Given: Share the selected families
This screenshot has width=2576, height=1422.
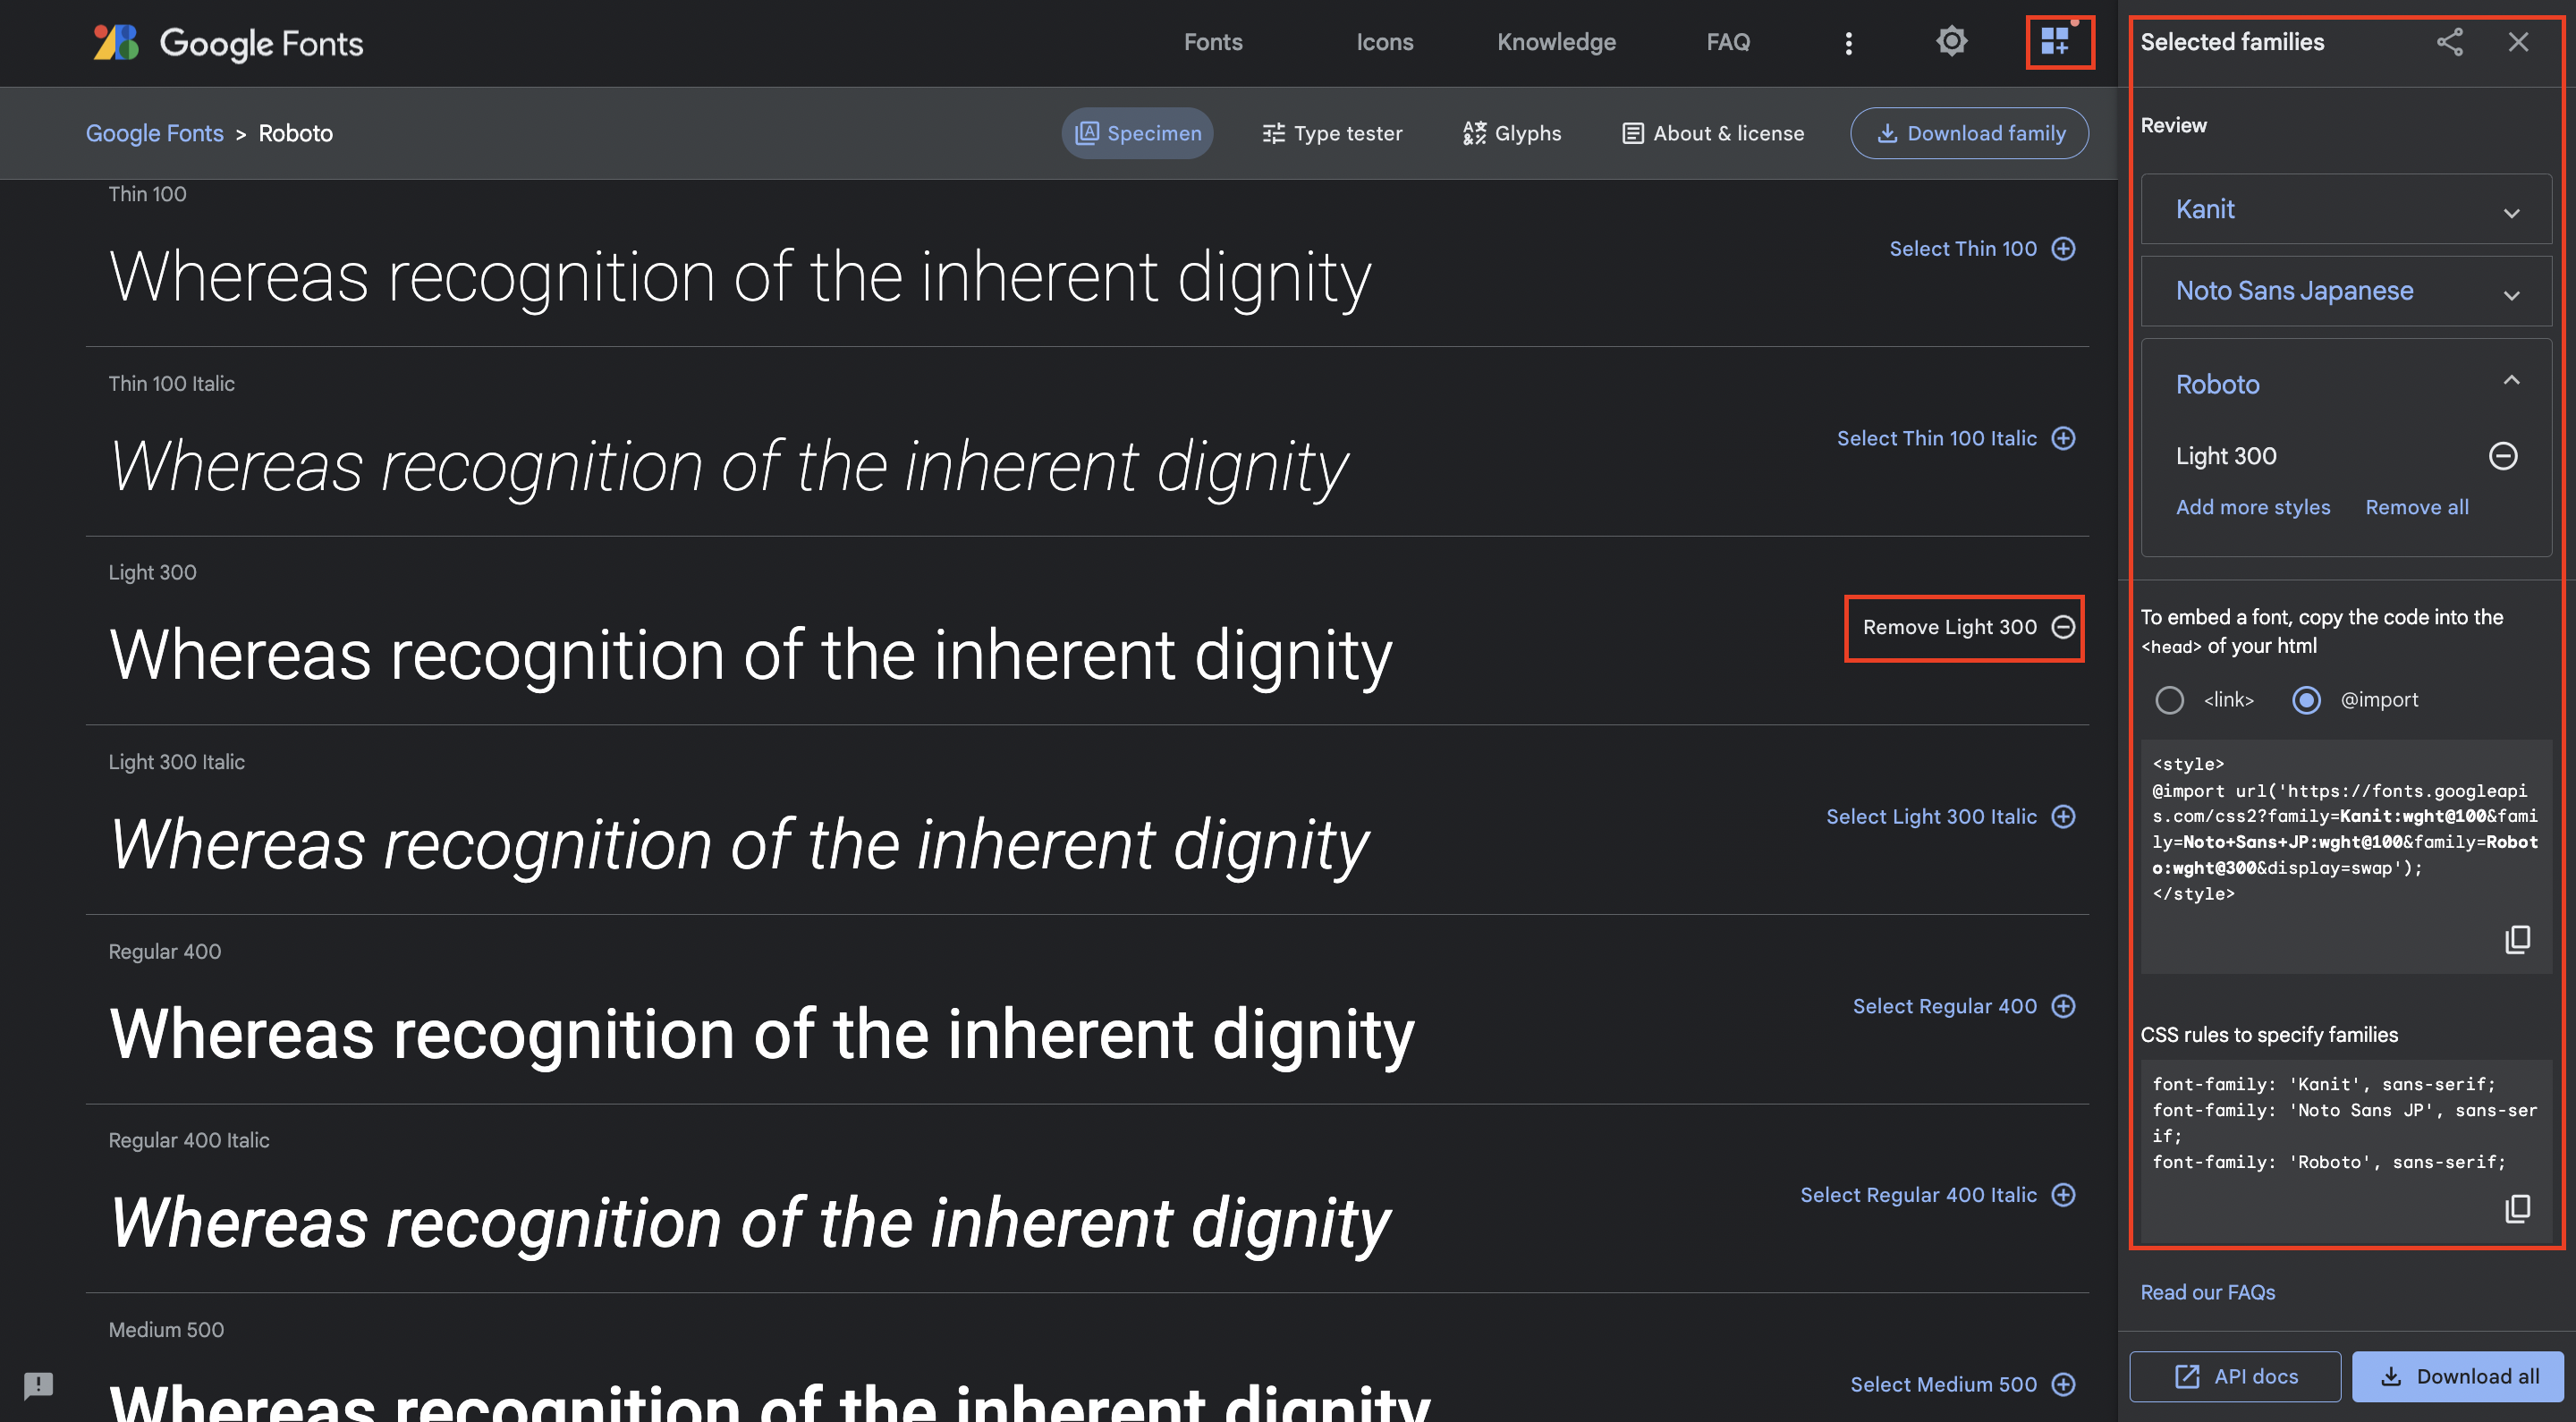Looking at the screenshot, I should 2449,42.
